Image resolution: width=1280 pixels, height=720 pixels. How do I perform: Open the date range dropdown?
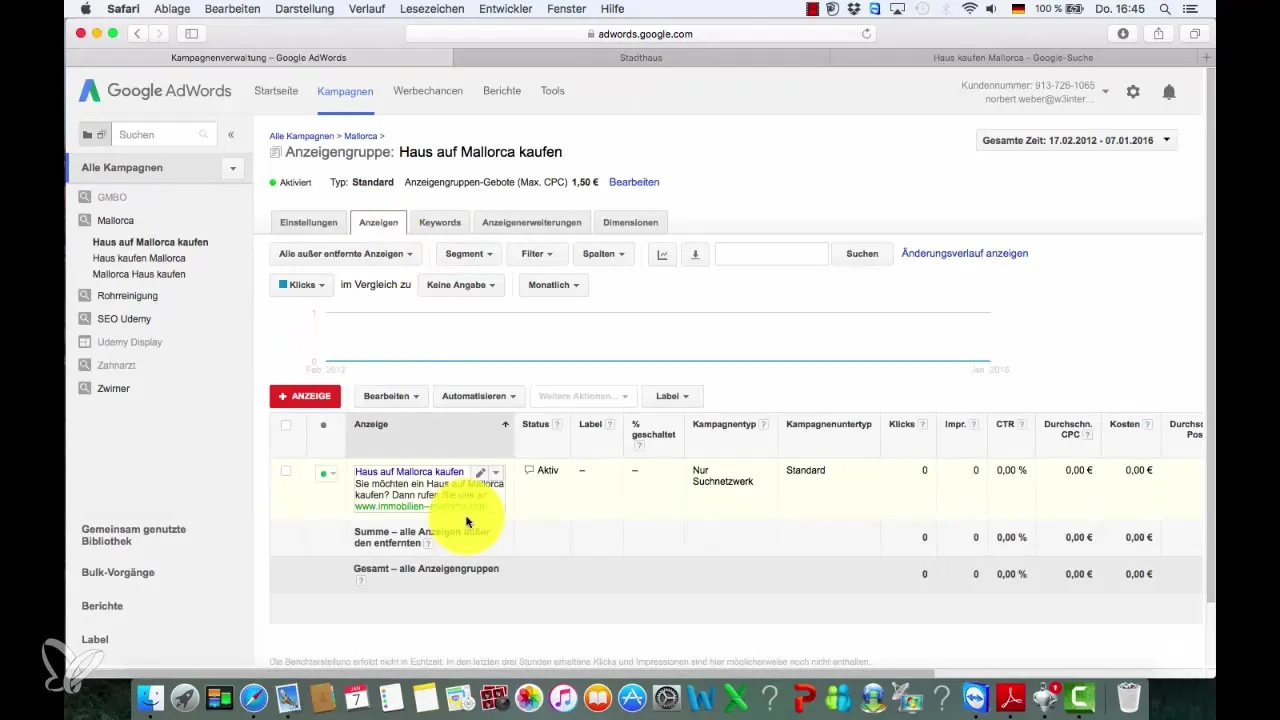click(x=1076, y=140)
